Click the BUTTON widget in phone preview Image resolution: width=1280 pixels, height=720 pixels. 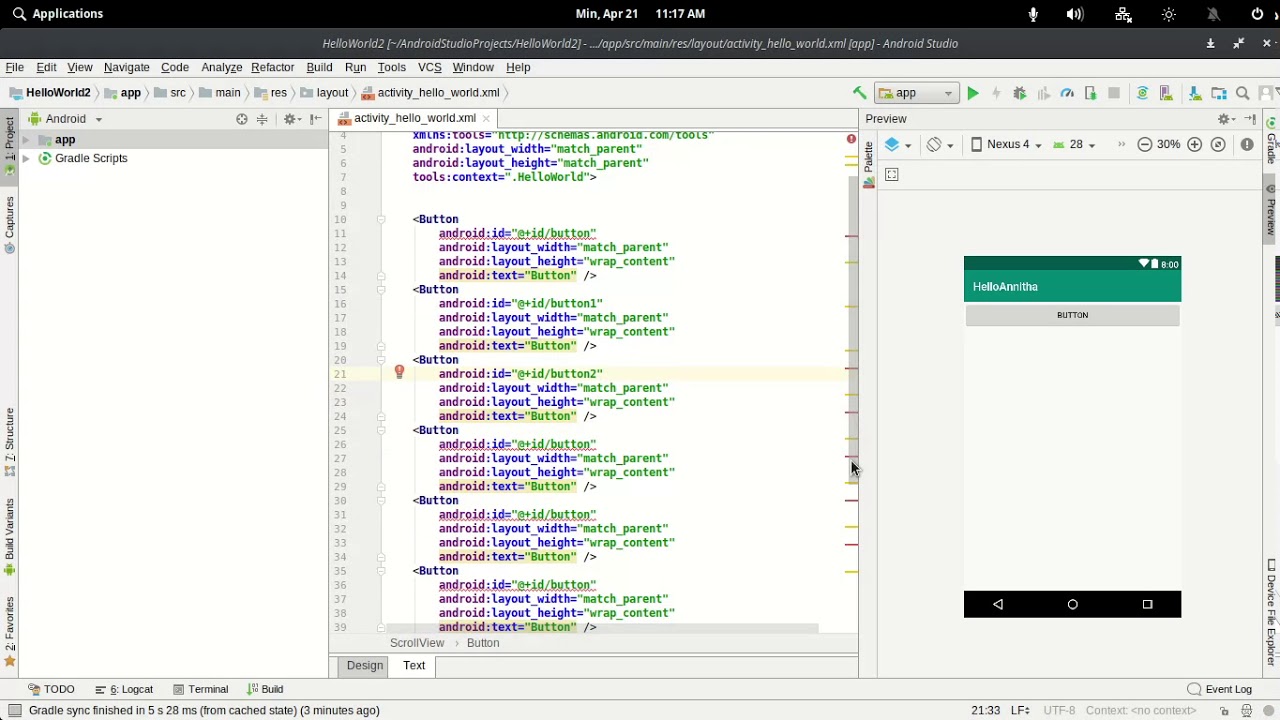pyautogui.click(x=1072, y=316)
